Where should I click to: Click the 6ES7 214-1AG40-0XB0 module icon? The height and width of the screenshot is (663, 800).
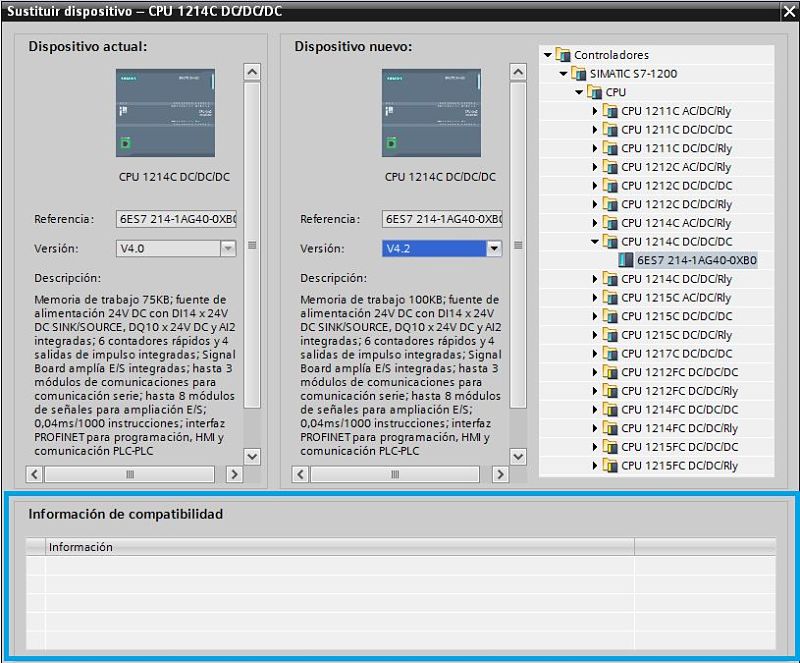[x=626, y=260]
